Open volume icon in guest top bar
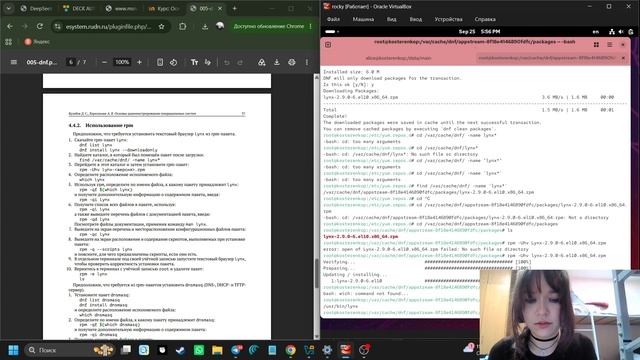 tap(621, 31)
